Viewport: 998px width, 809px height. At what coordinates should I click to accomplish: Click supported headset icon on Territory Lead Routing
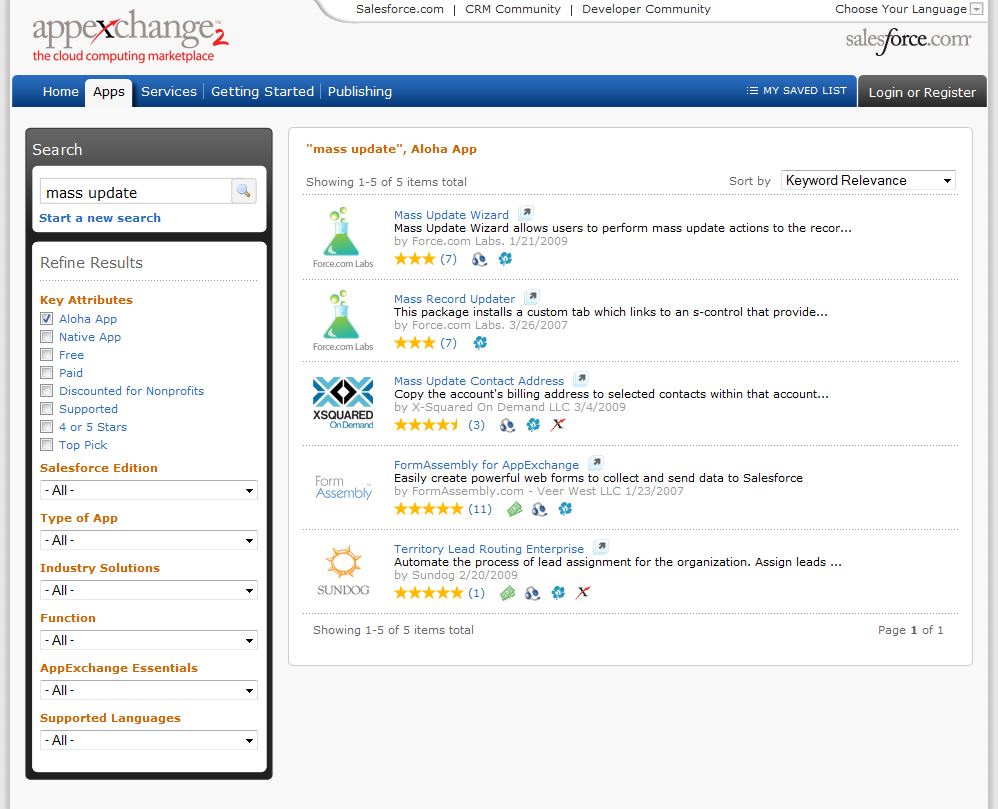click(x=532, y=593)
